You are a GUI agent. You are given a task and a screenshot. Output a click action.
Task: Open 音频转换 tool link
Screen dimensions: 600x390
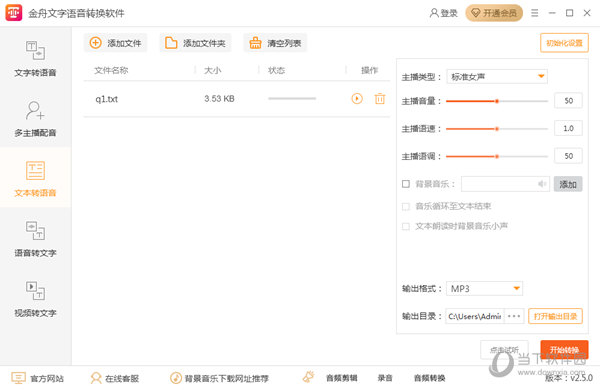(x=429, y=378)
